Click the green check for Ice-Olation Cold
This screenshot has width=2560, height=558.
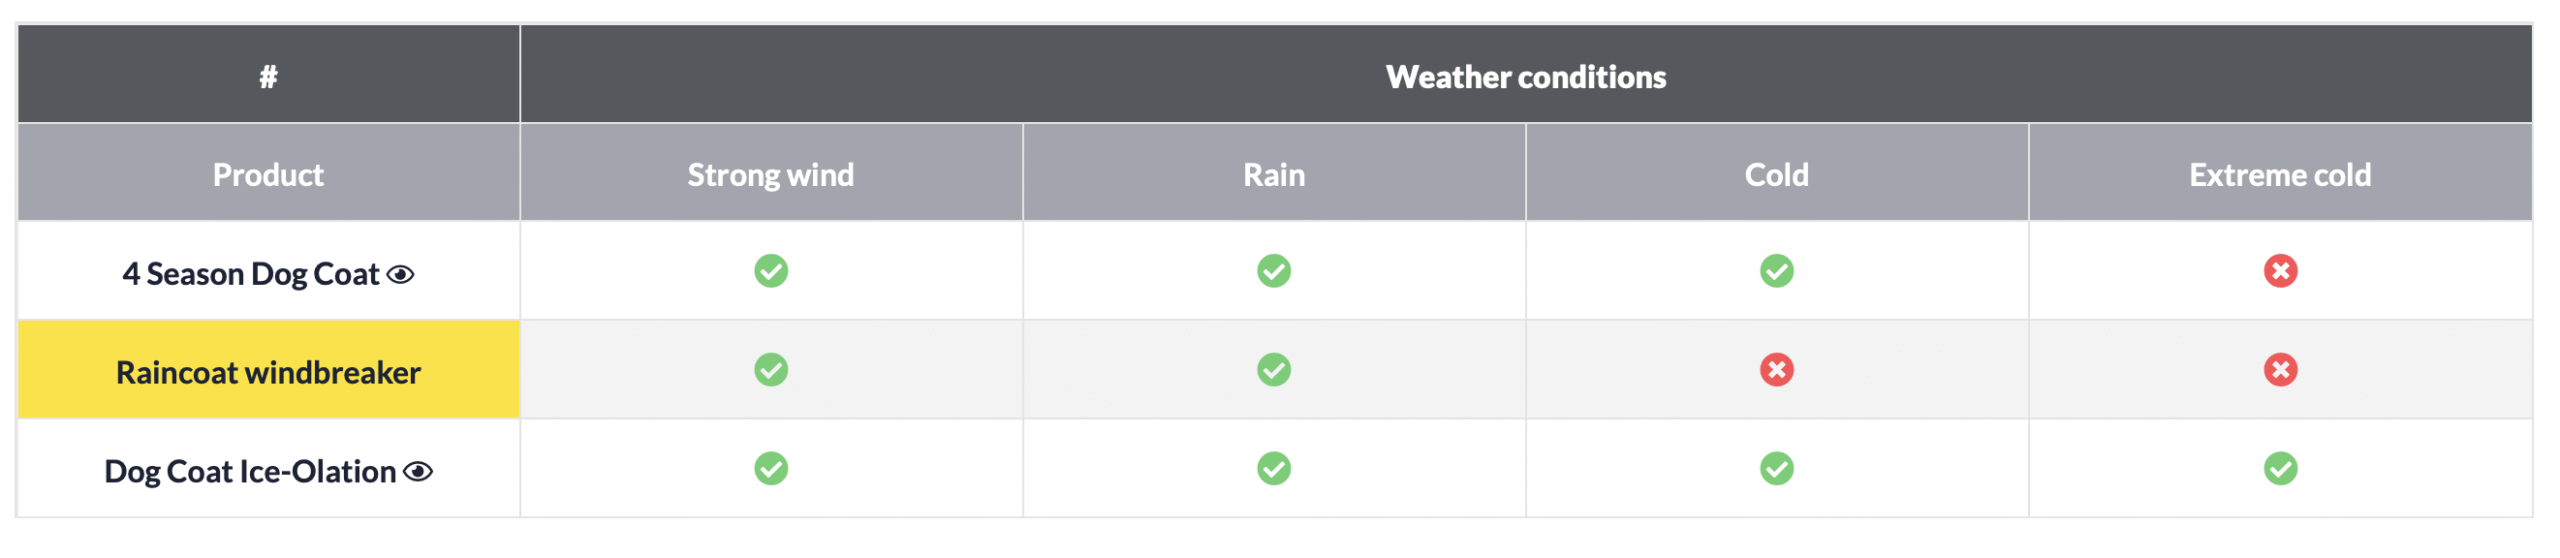click(1777, 469)
